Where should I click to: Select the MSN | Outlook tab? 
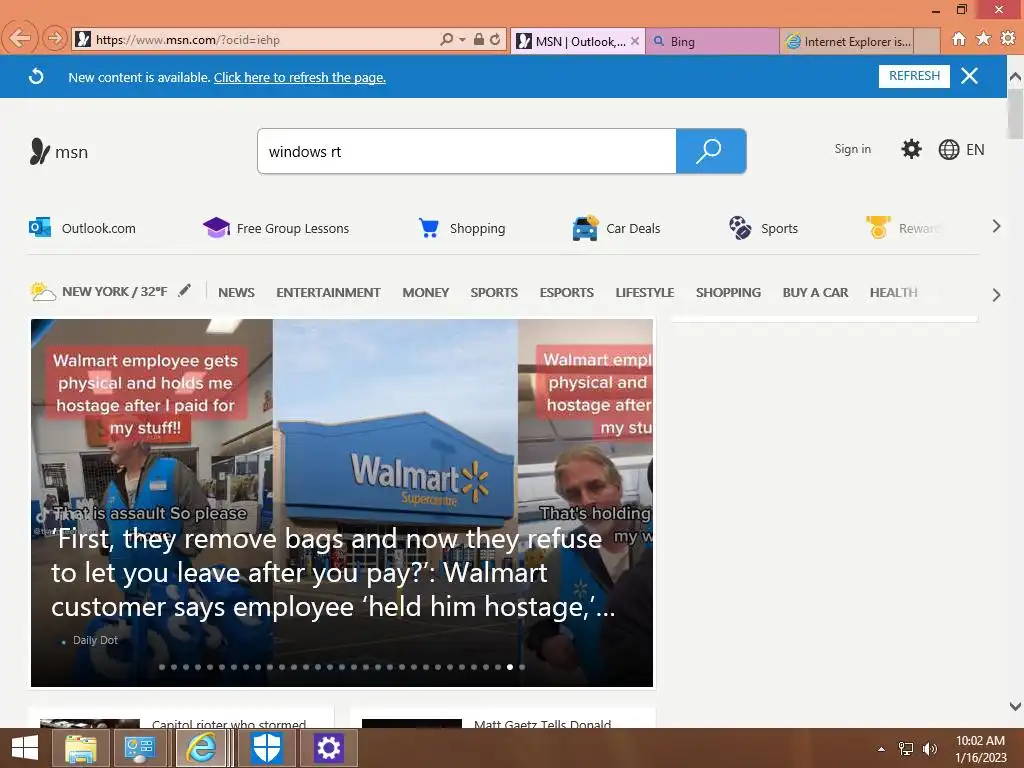pos(578,41)
